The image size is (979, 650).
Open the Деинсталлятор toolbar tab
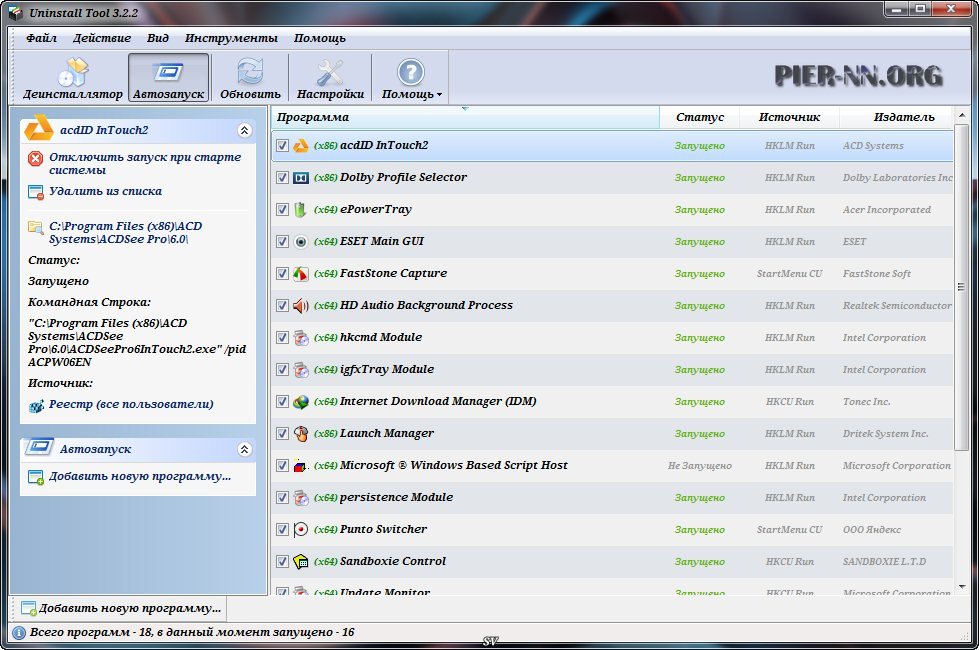(73, 78)
